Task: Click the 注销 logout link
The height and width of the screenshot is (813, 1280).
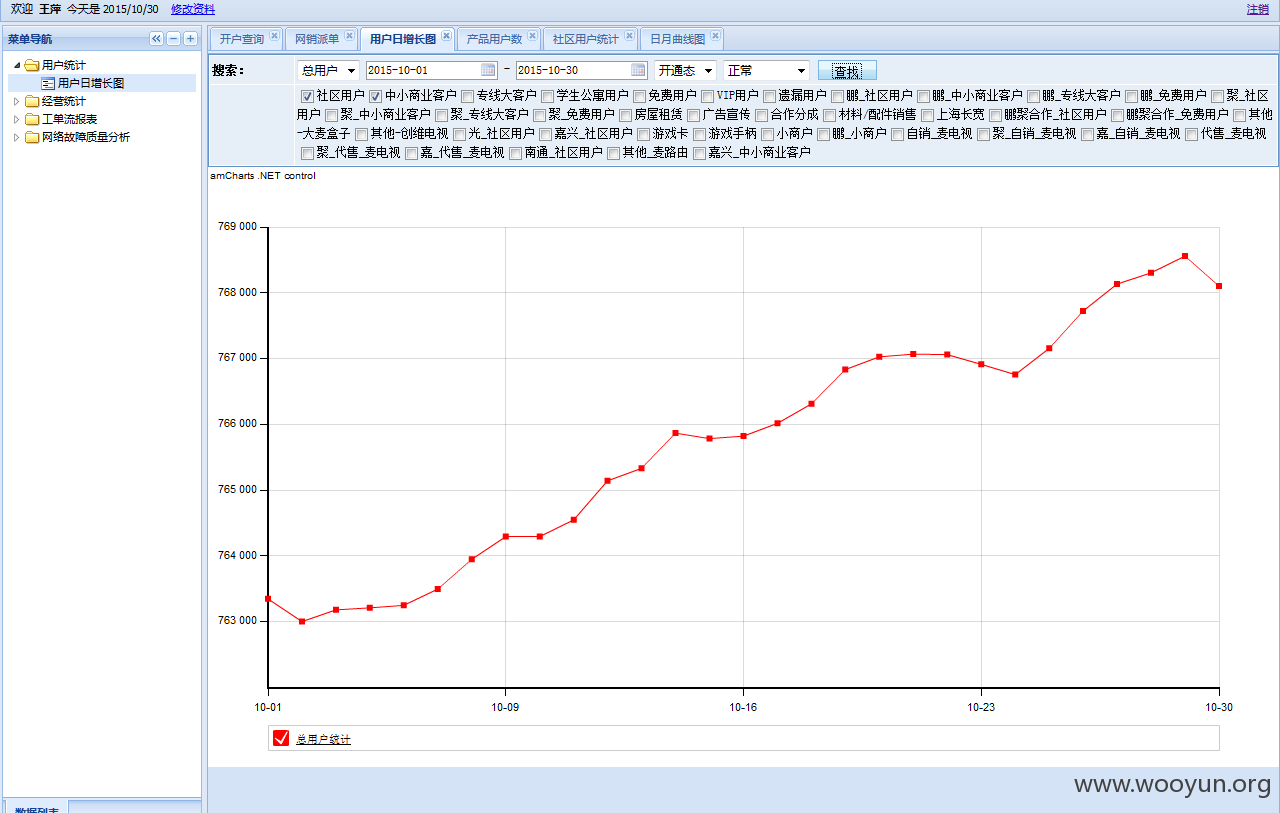Action: coord(1257,9)
